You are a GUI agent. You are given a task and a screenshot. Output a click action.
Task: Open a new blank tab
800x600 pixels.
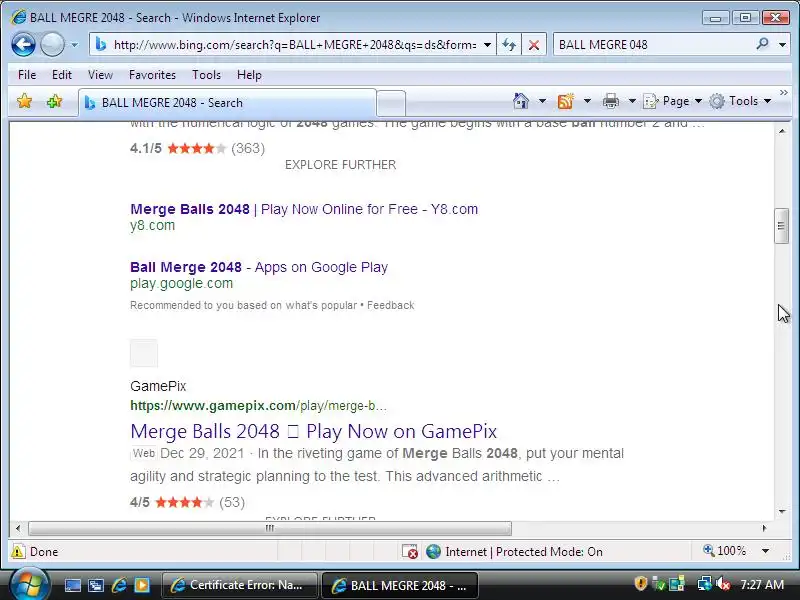point(391,104)
